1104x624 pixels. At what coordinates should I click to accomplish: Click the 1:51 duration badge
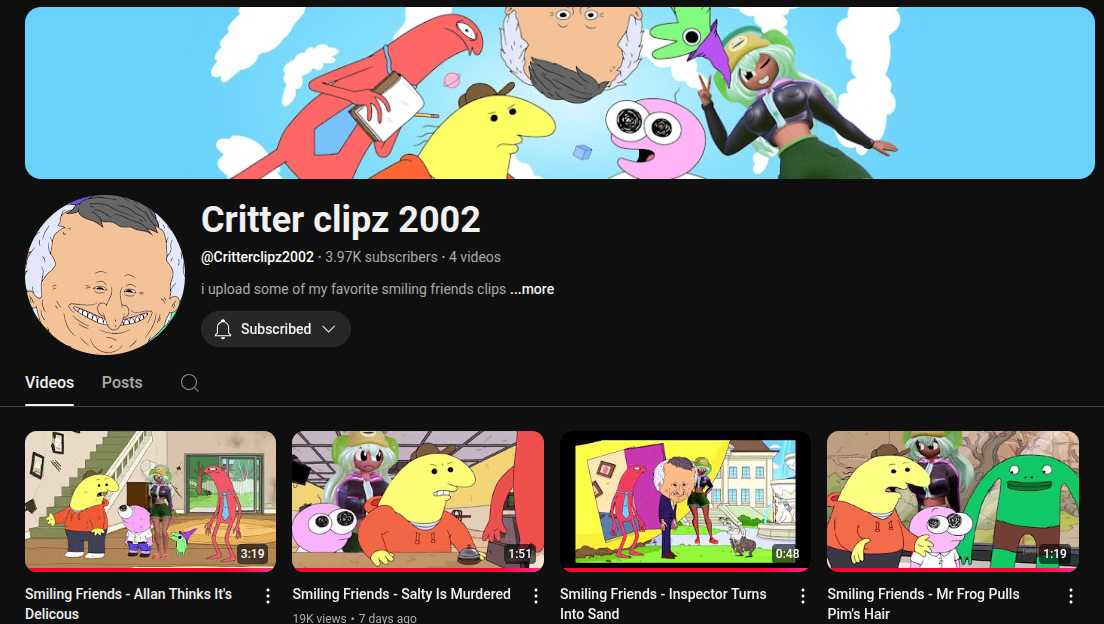click(x=520, y=554)
